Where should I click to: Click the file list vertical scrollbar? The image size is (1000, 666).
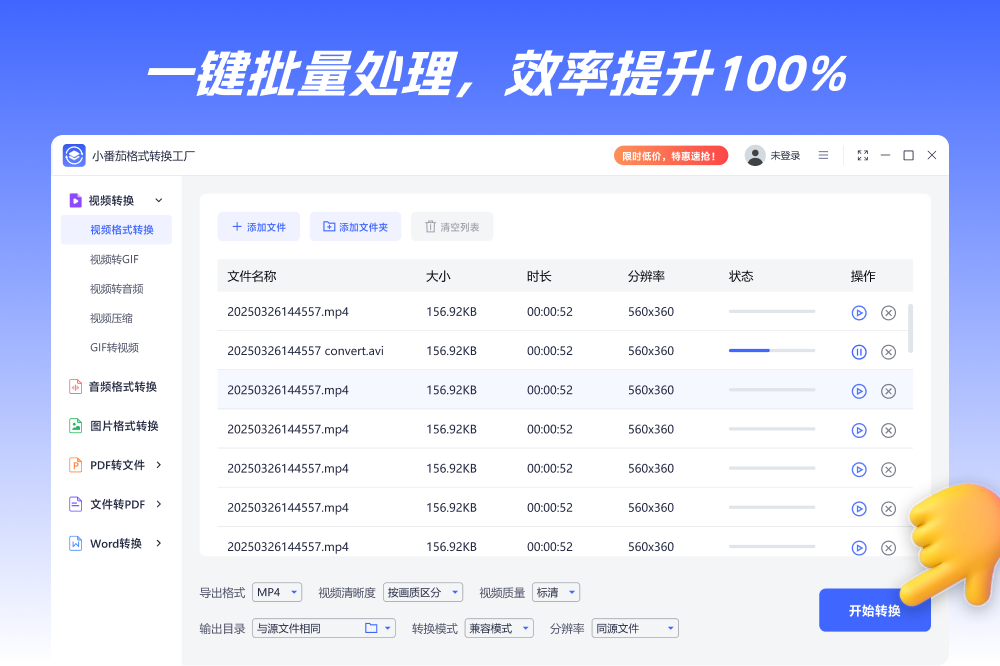910,328
